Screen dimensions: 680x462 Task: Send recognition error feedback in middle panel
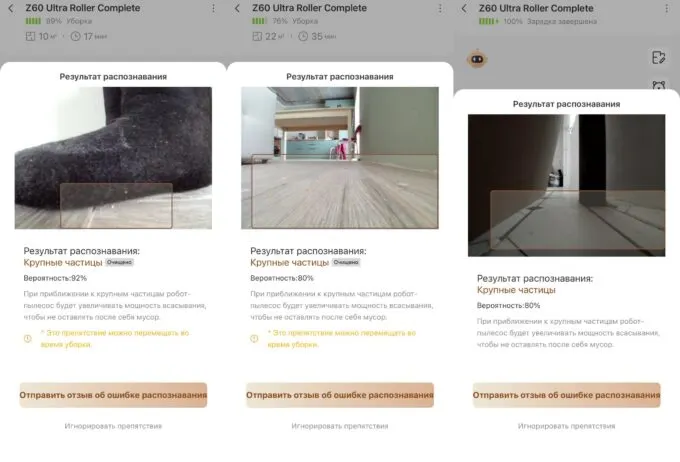[x=340, y=395]
